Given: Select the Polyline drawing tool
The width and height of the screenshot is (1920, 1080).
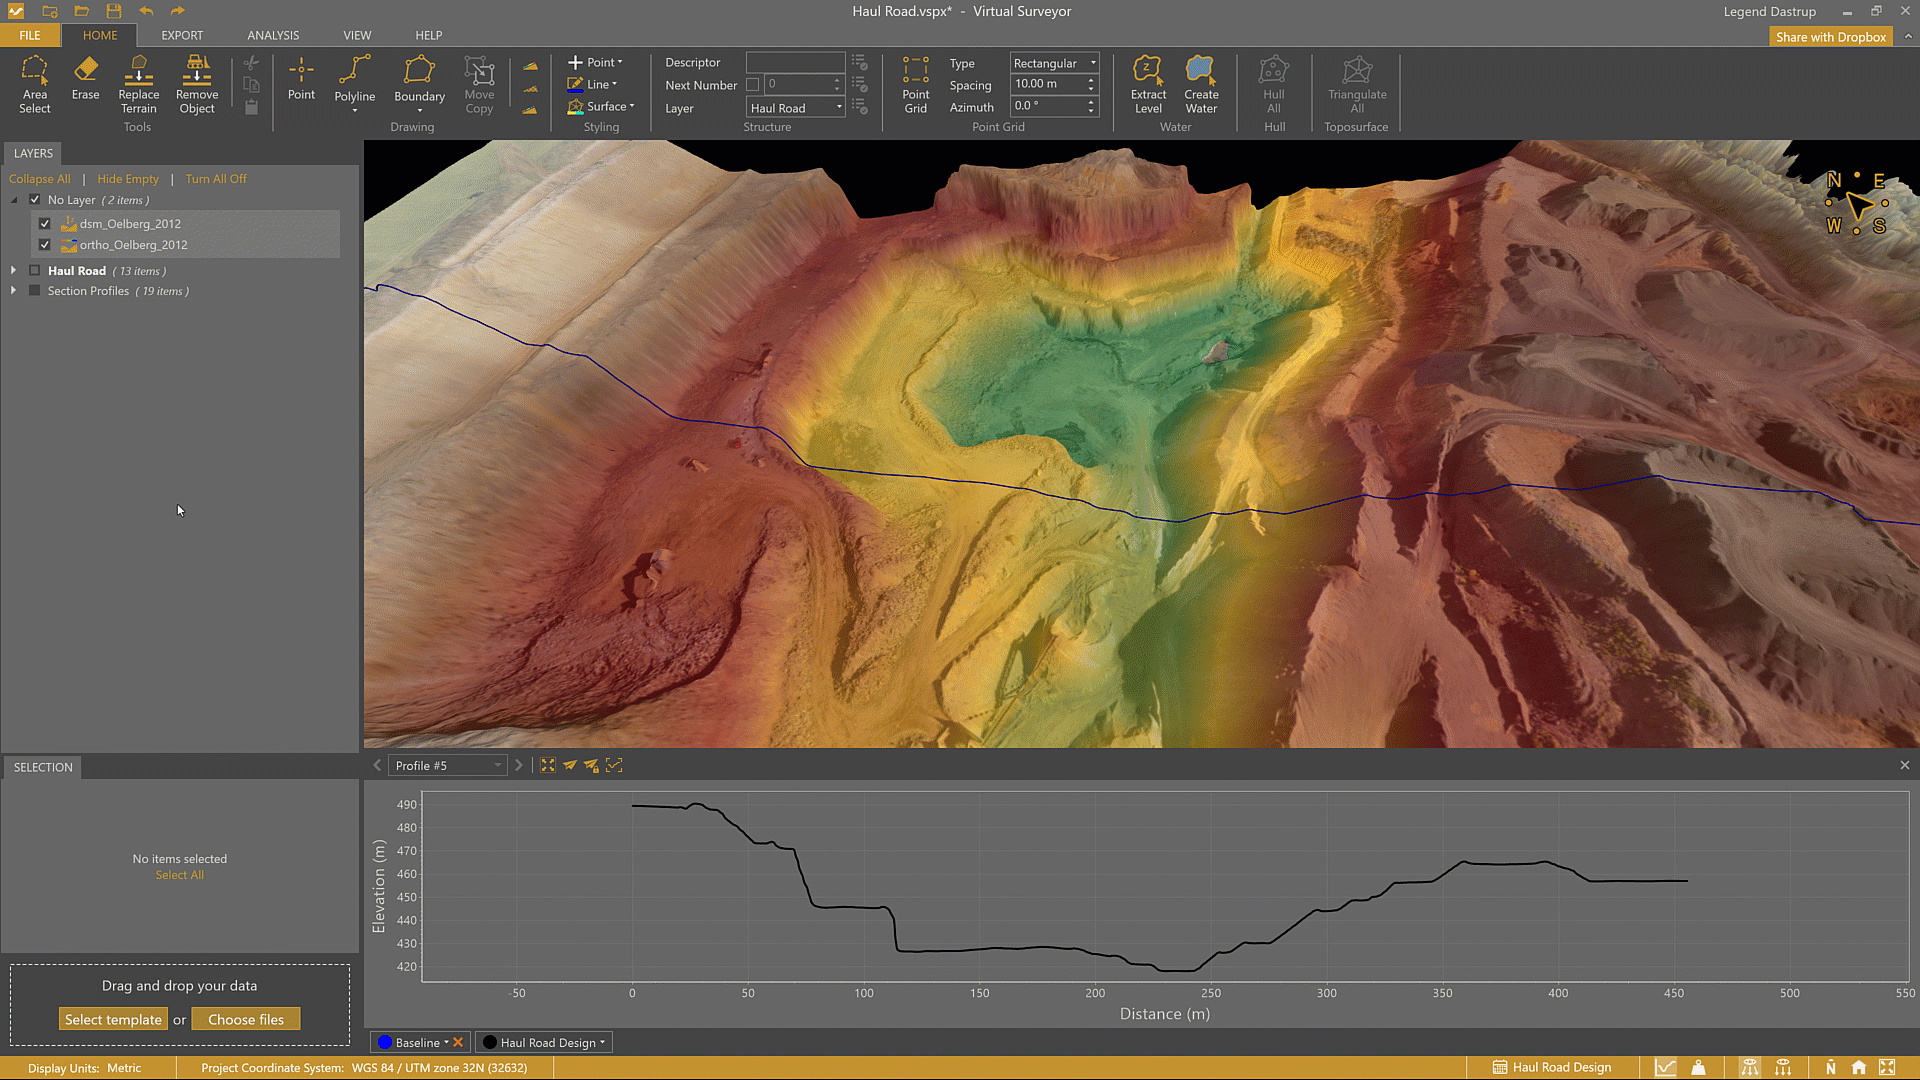Looking at the screenshot, I should pyautogui.click(x=354, y=81).
